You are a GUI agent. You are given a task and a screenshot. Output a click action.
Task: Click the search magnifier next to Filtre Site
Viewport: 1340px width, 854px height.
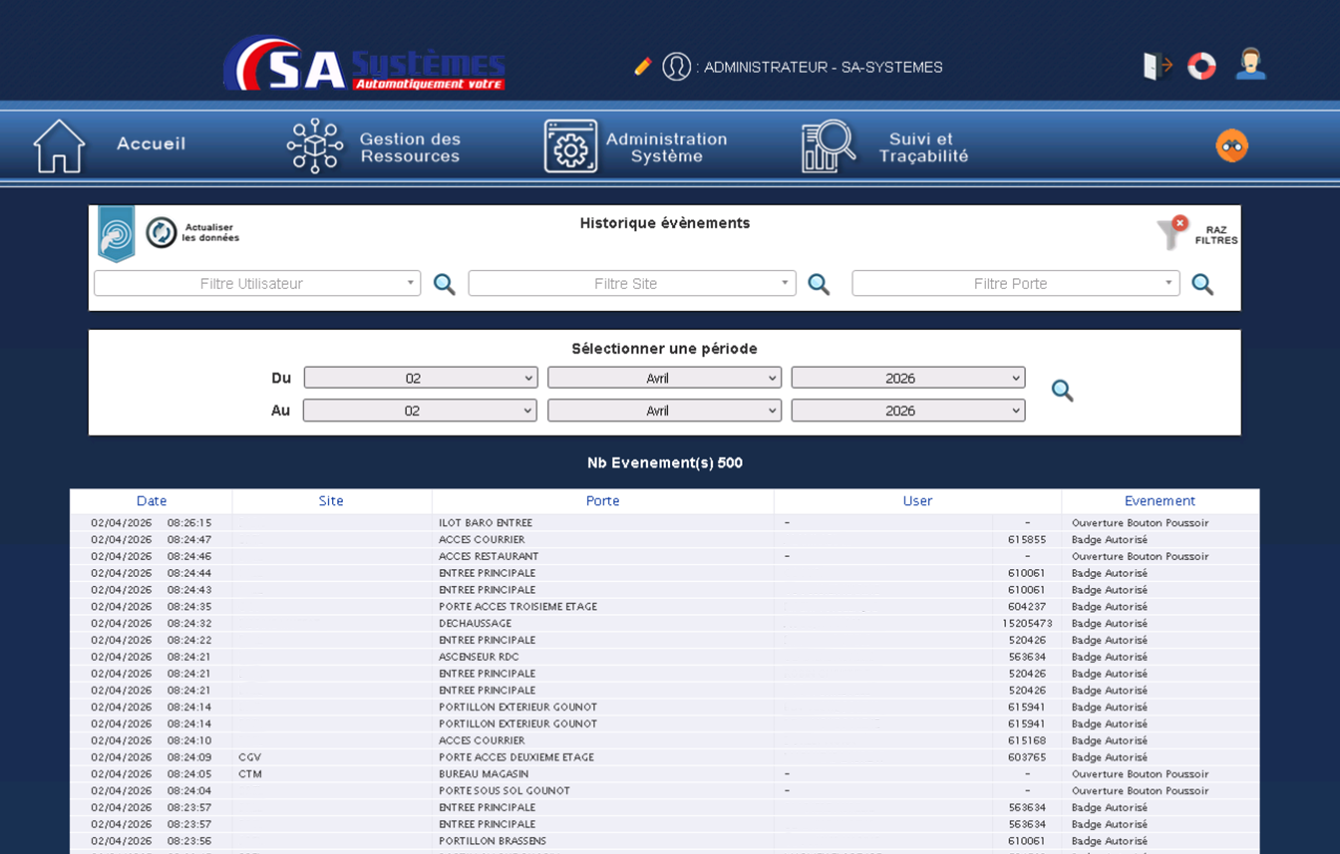coord(818,284)
